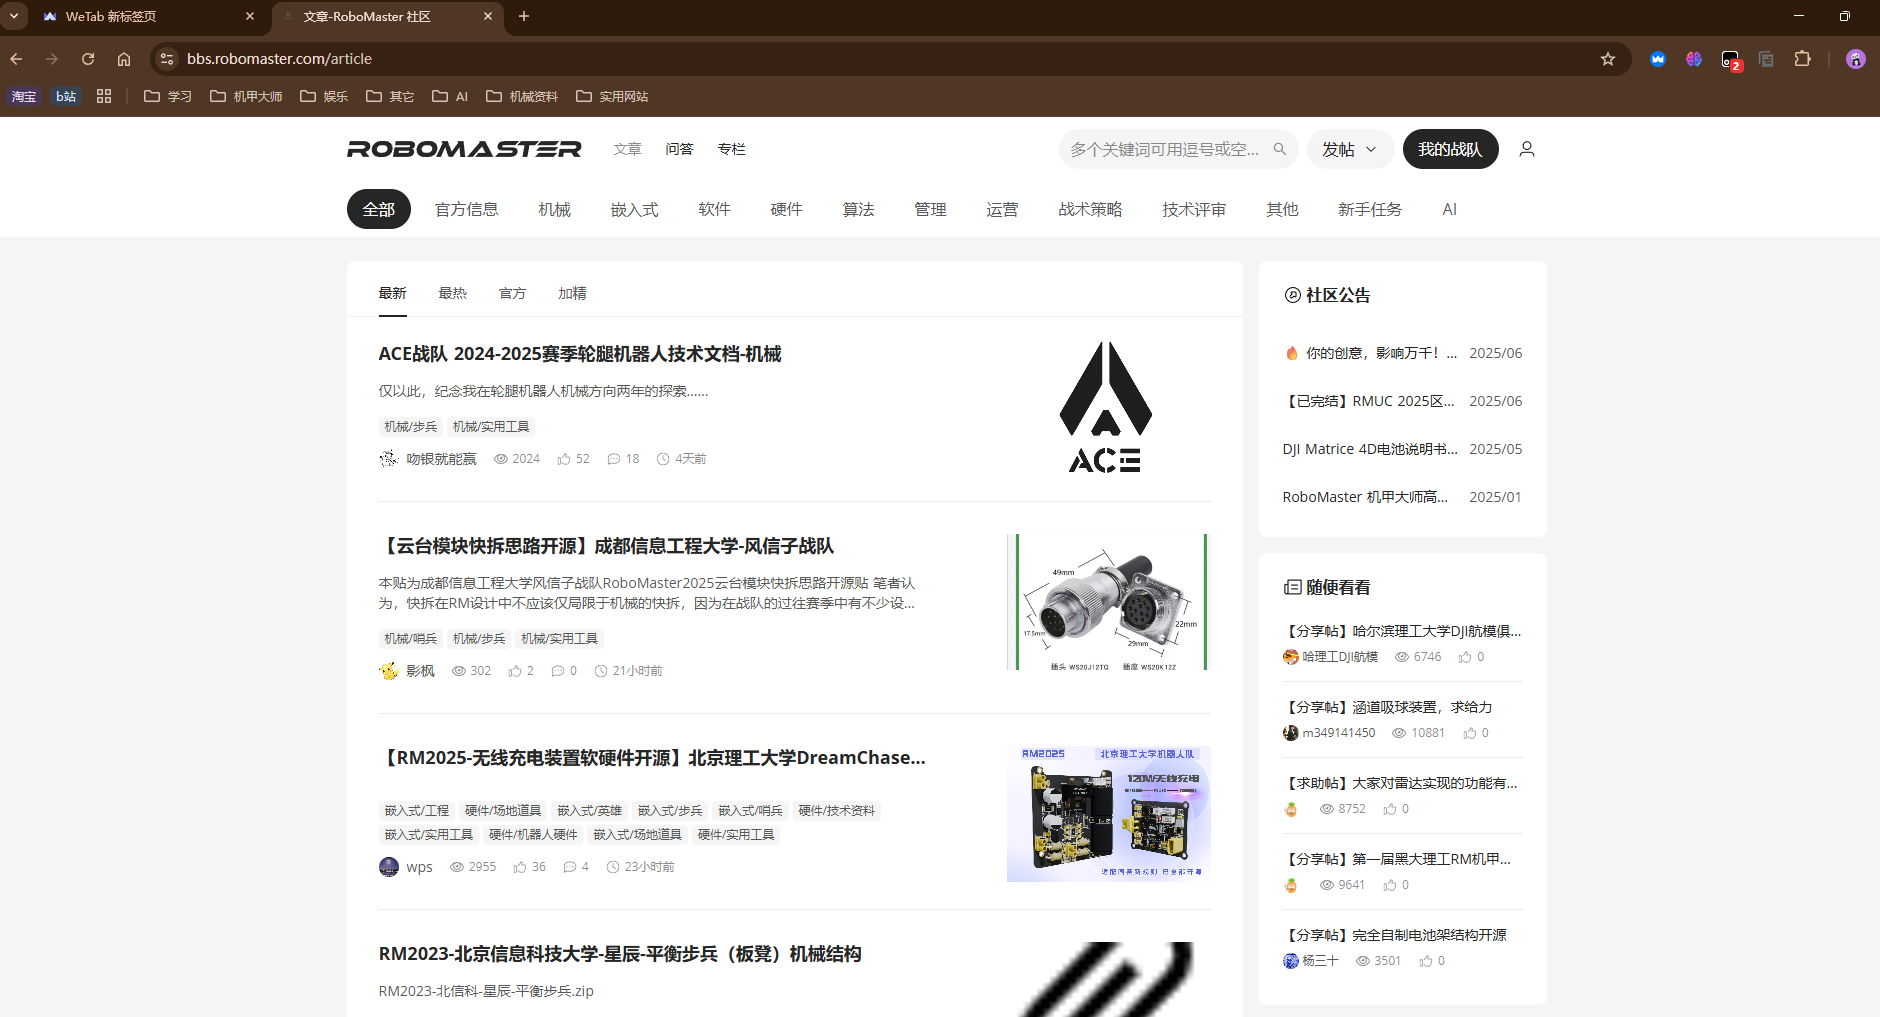Open article 云台模块快拆思路开源

(x=606, y=546)
